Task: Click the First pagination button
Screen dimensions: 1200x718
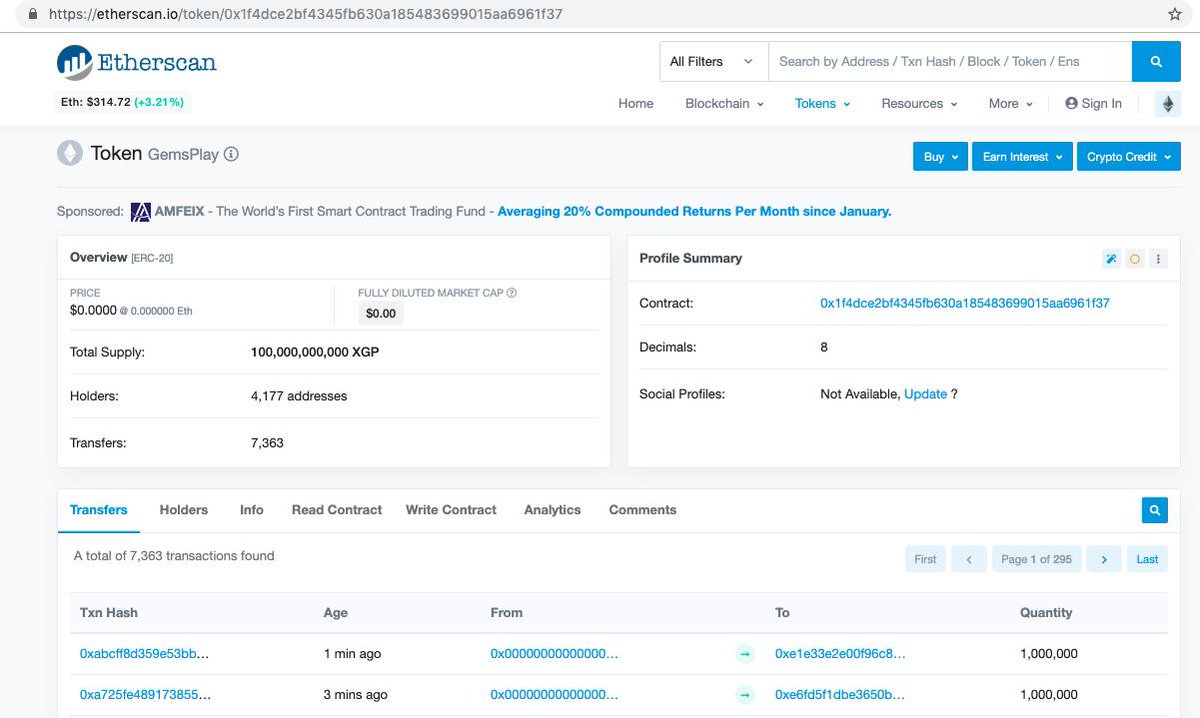Action: point(926,559)
